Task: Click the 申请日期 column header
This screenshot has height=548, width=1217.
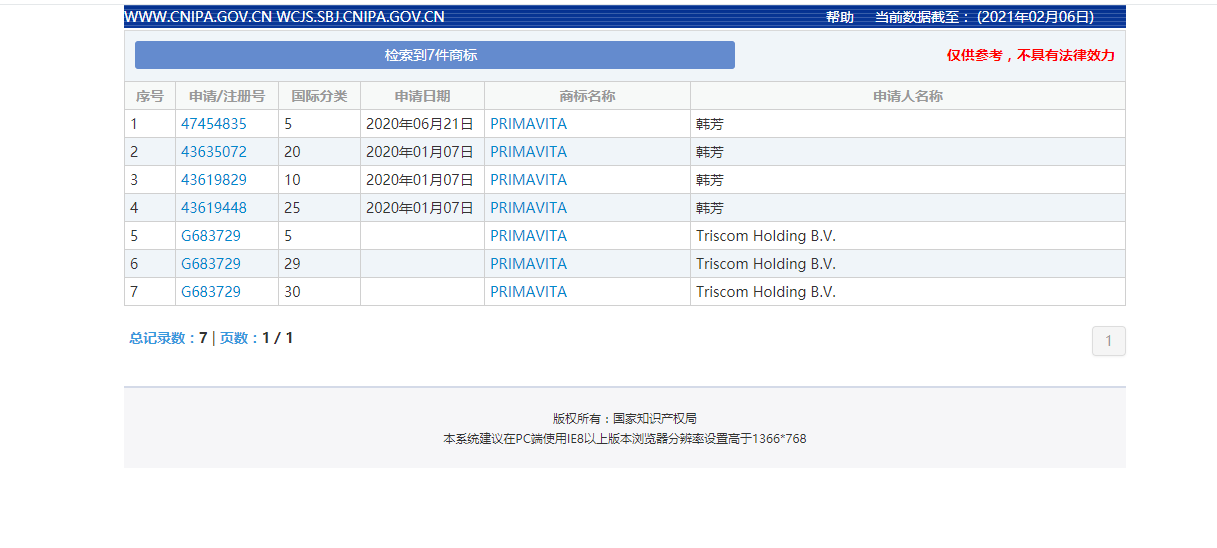Action: coord(422,96)
